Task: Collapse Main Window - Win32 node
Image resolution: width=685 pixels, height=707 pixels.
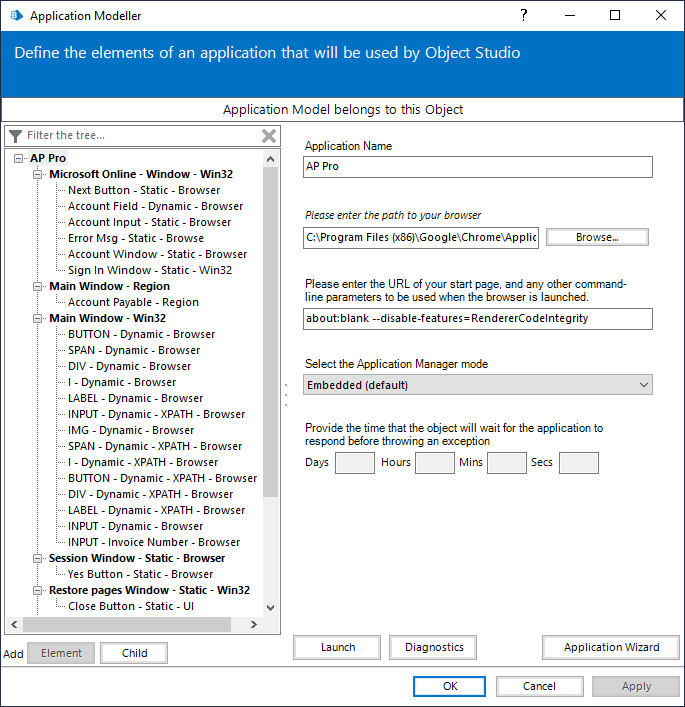Action: [x=37, y=318]
